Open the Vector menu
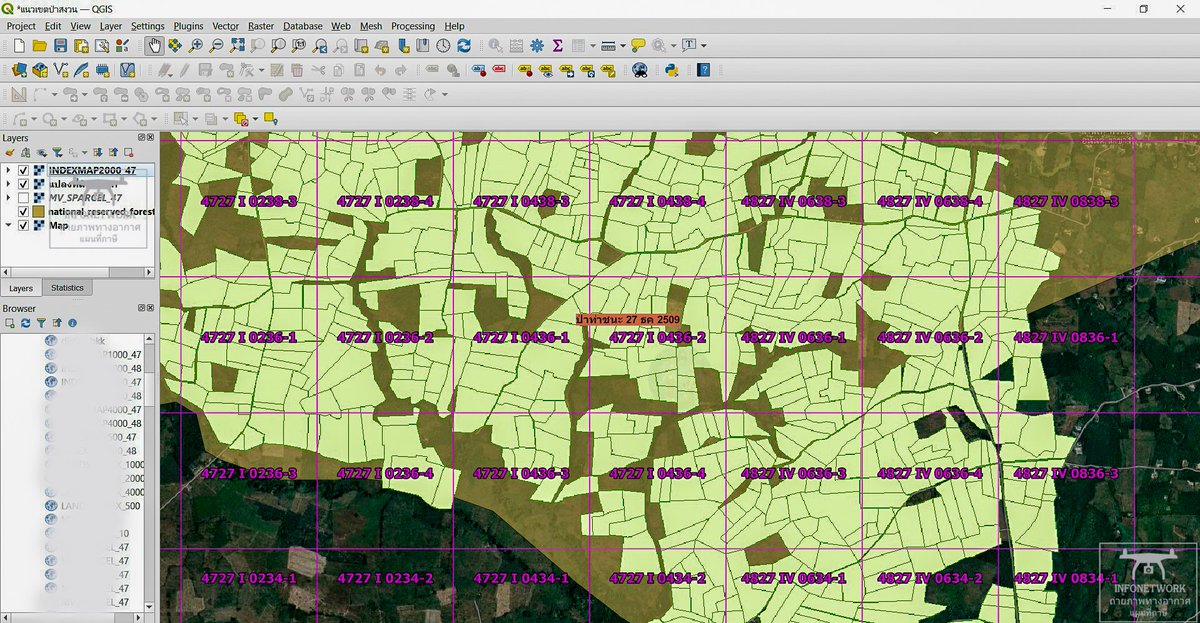This screenshot has height=623, width=1200. pyautogui.click(x=226, y=26)
